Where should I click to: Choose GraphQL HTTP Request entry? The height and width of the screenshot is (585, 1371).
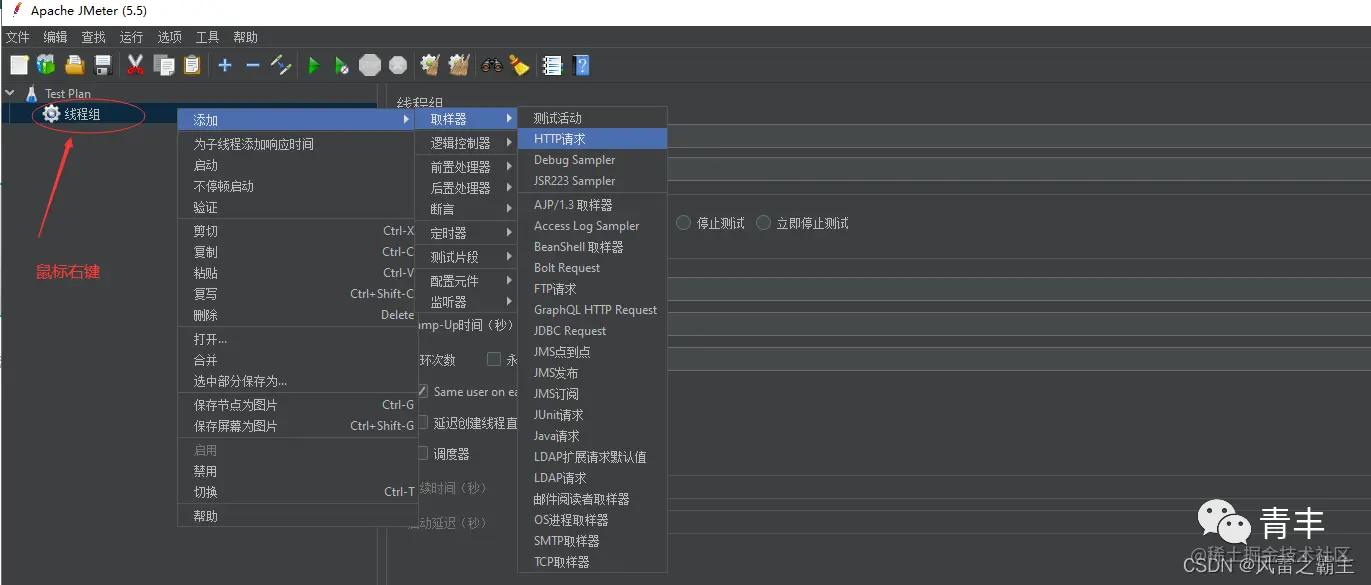pyautogui.click(x=592, y=310)
